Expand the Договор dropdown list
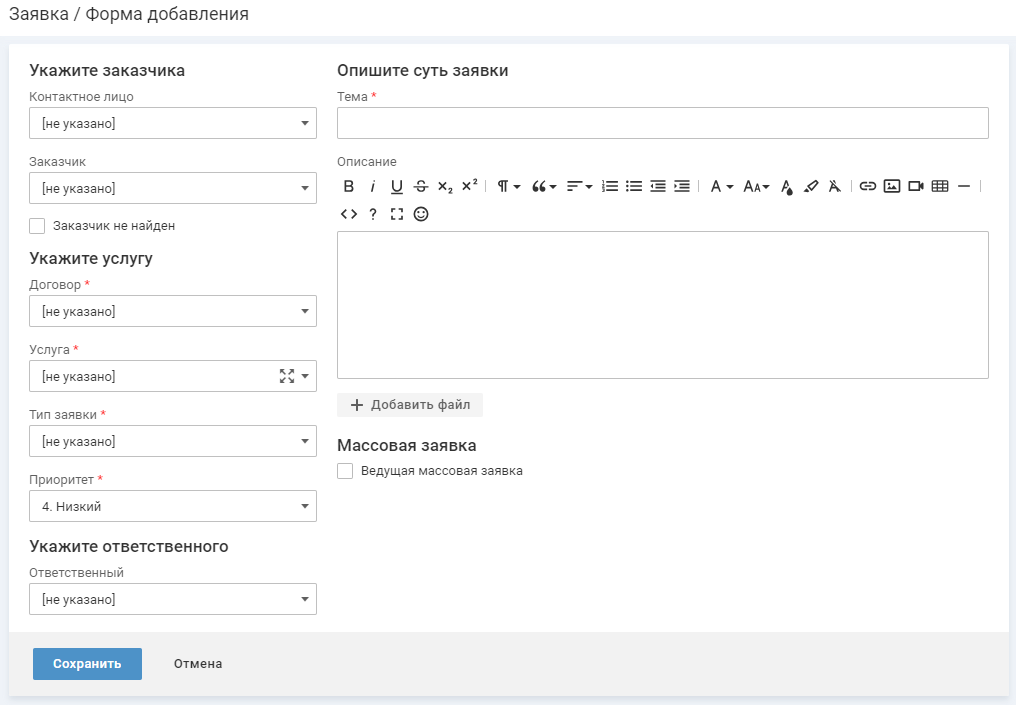 [173, 311]
